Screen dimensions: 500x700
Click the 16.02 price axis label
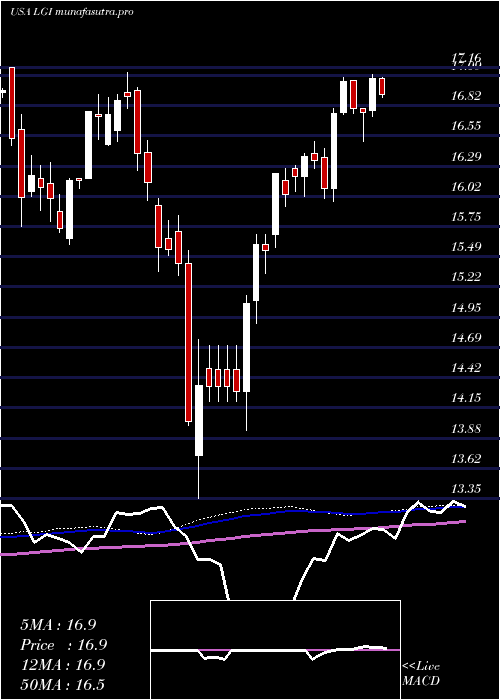tap(467, 186)
